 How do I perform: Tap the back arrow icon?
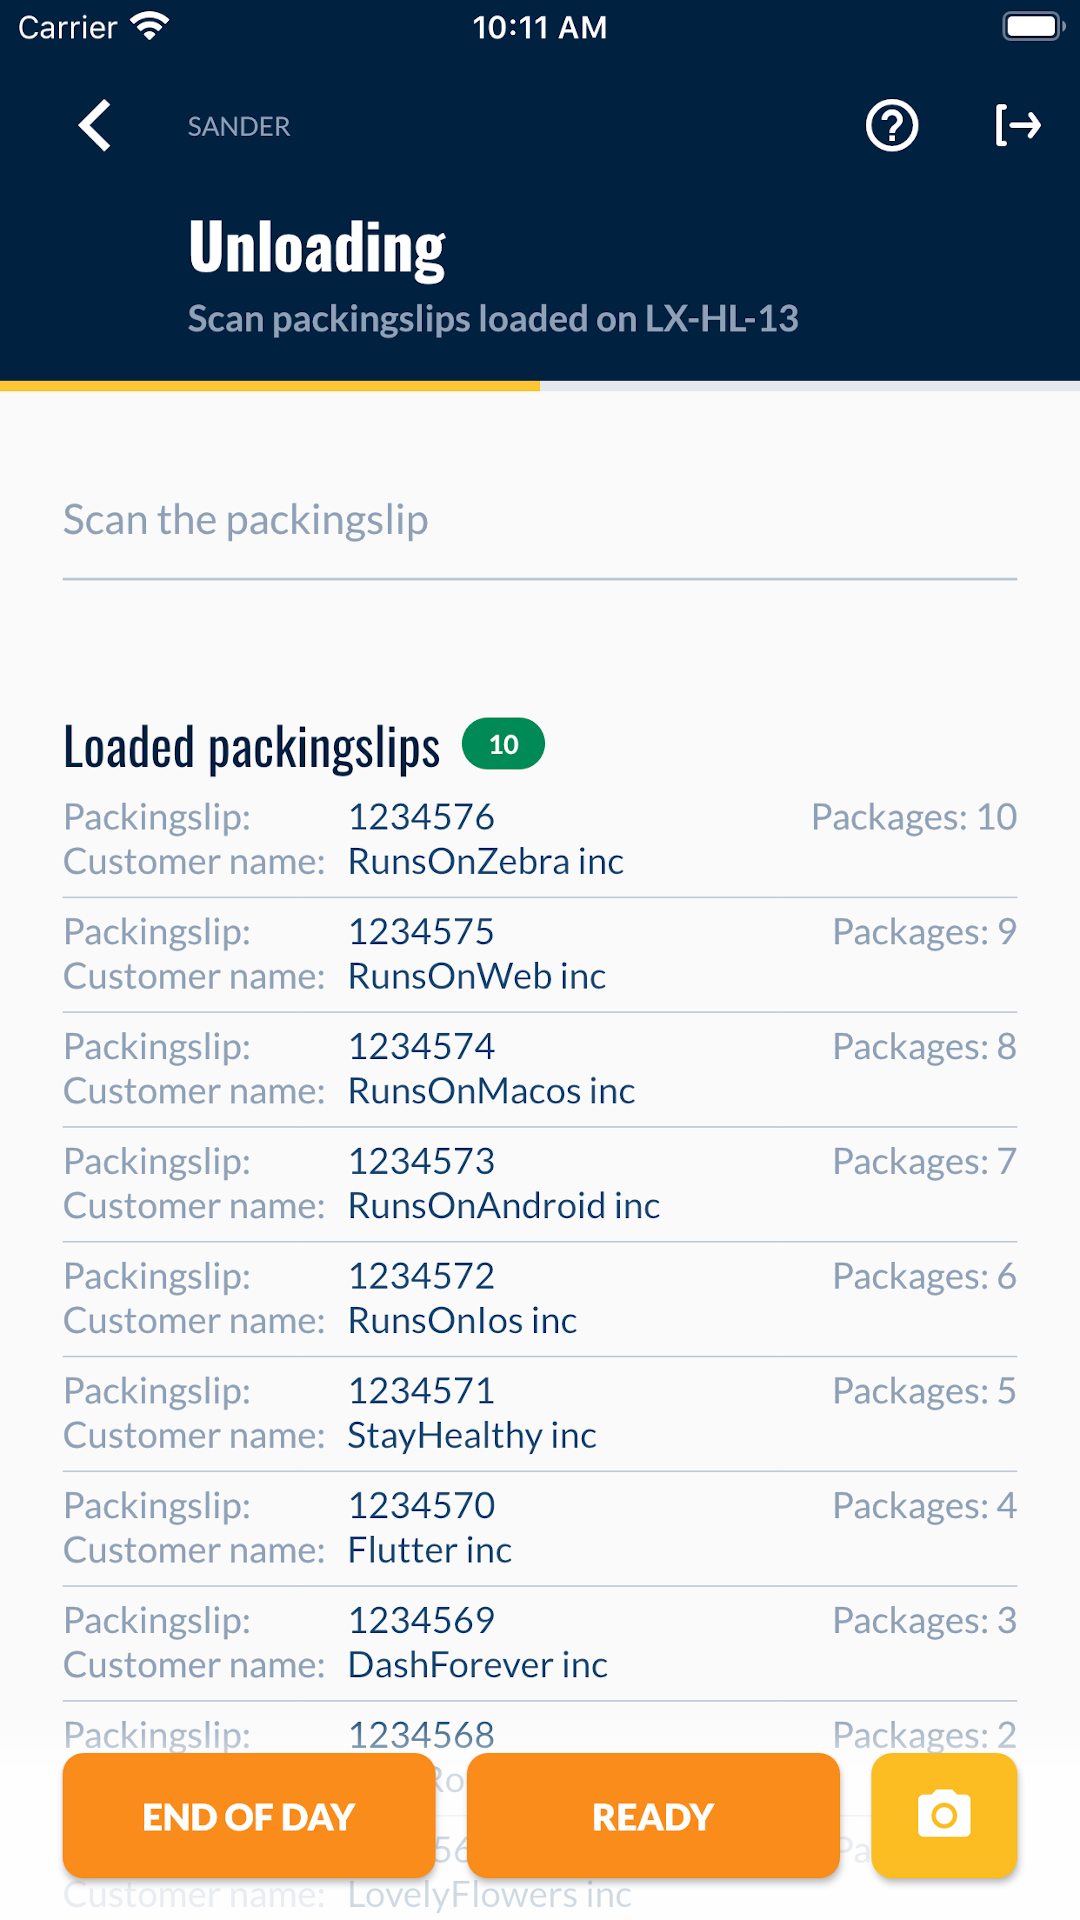click(x=94, y=126)
